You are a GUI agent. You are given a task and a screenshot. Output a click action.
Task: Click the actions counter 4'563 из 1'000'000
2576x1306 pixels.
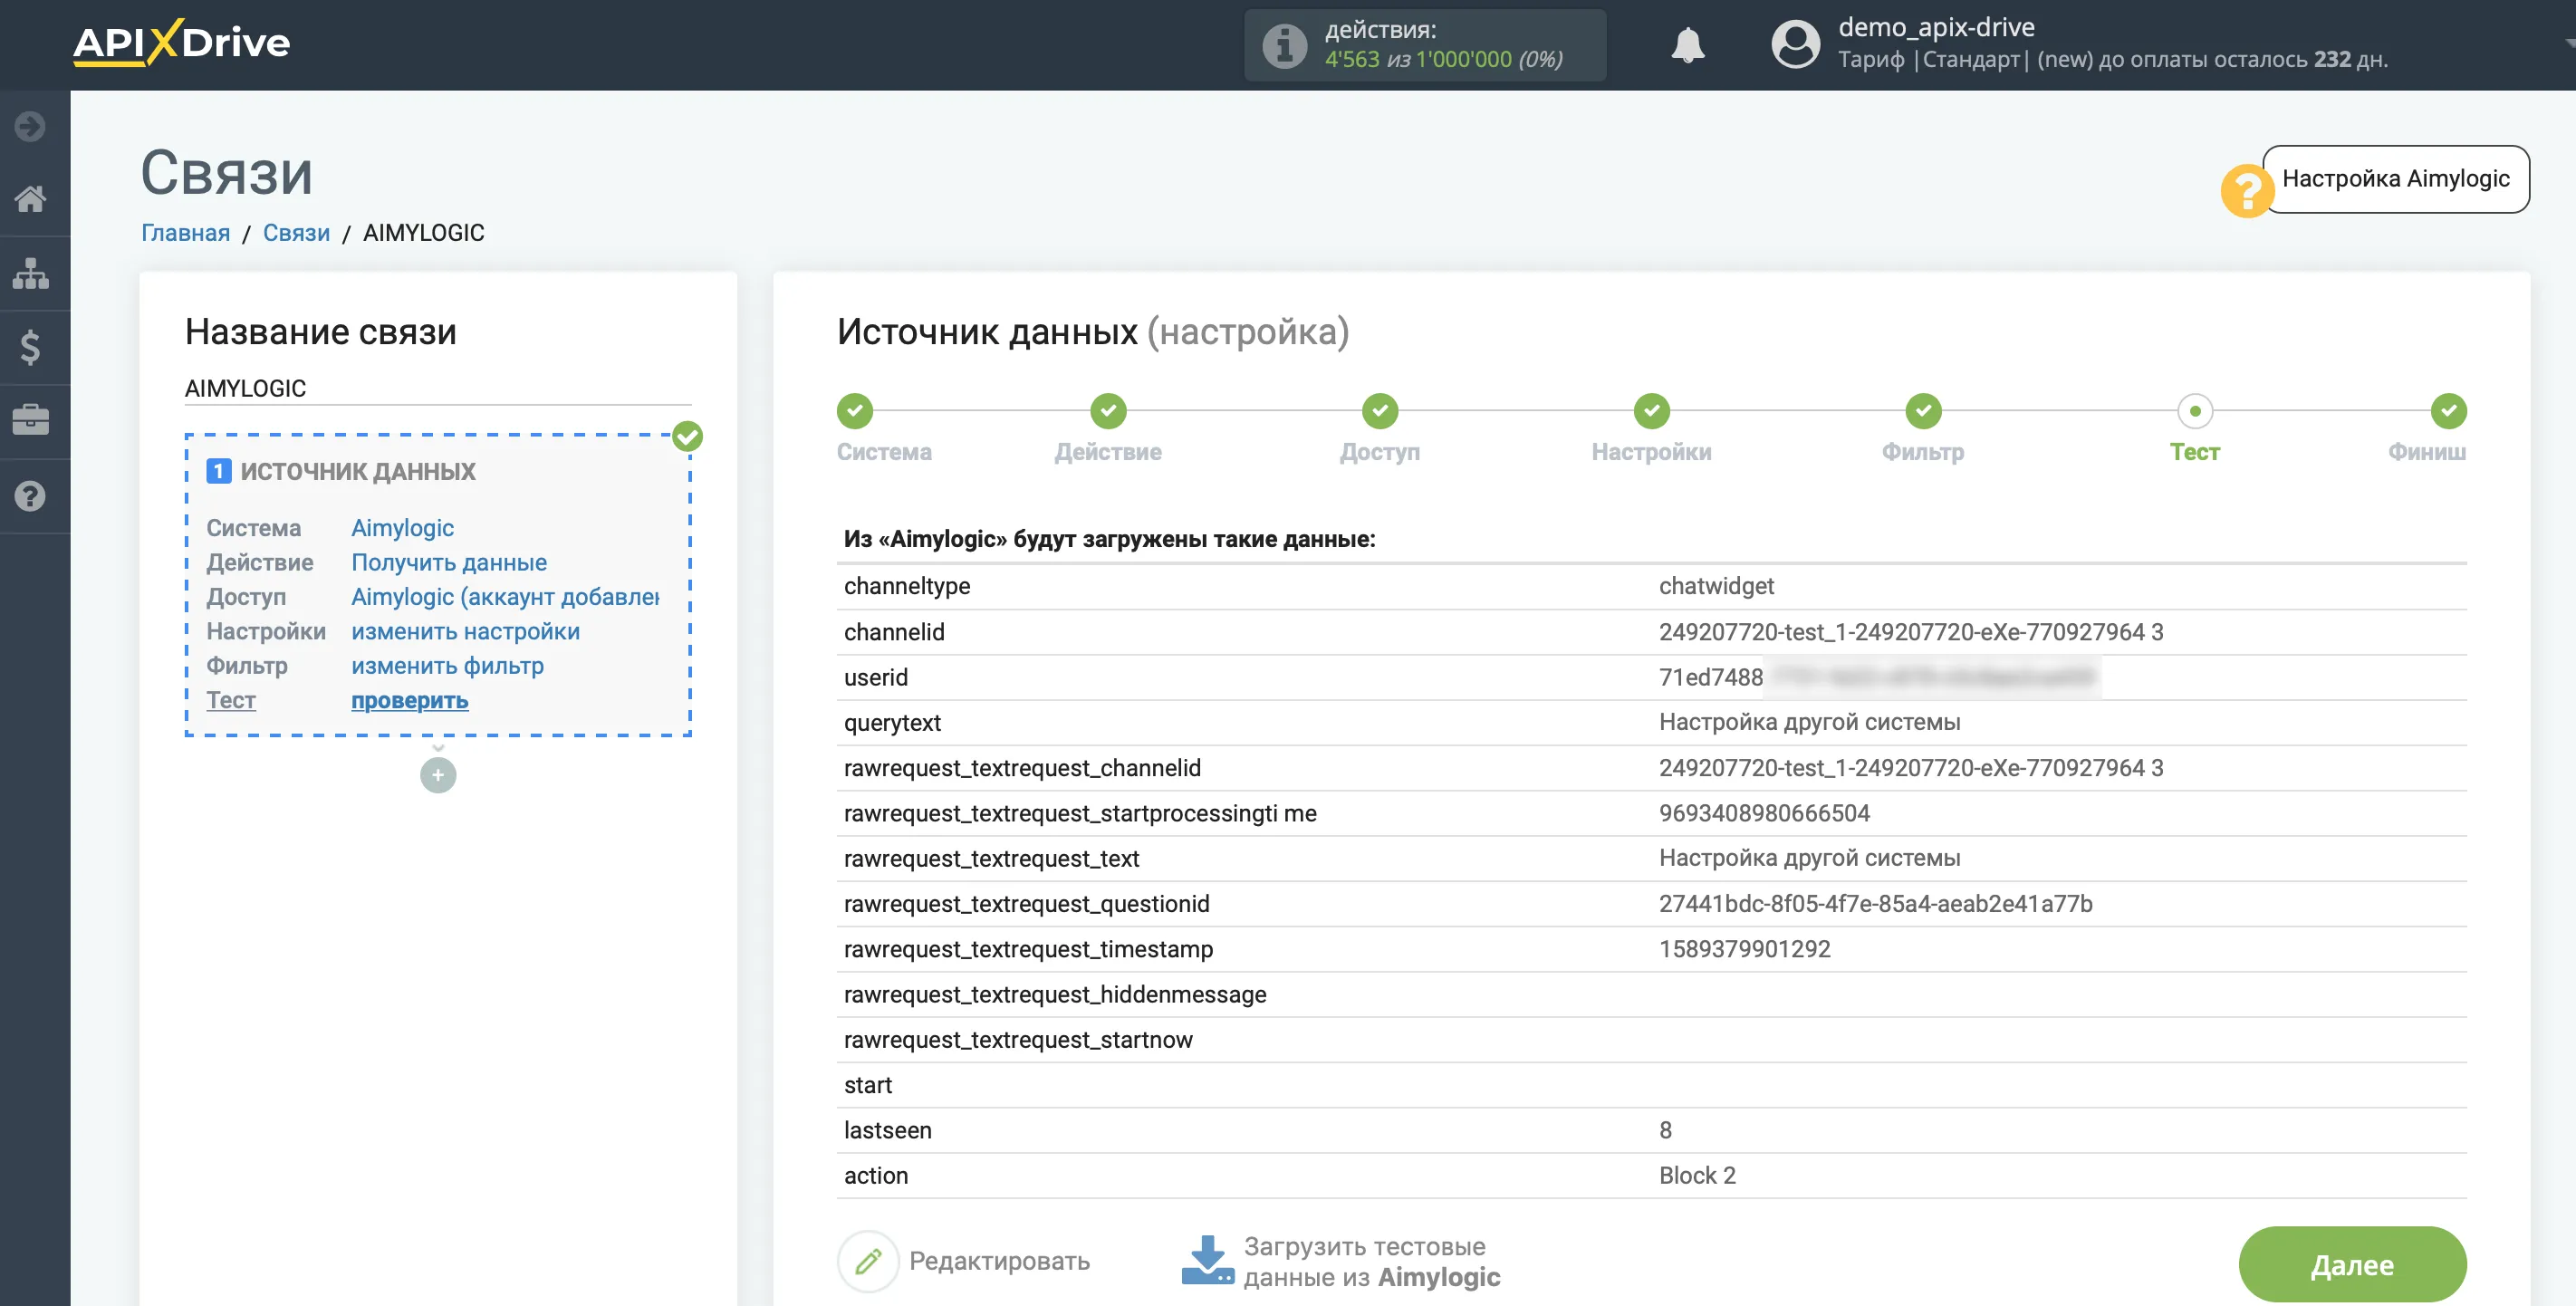[1443, 59]
